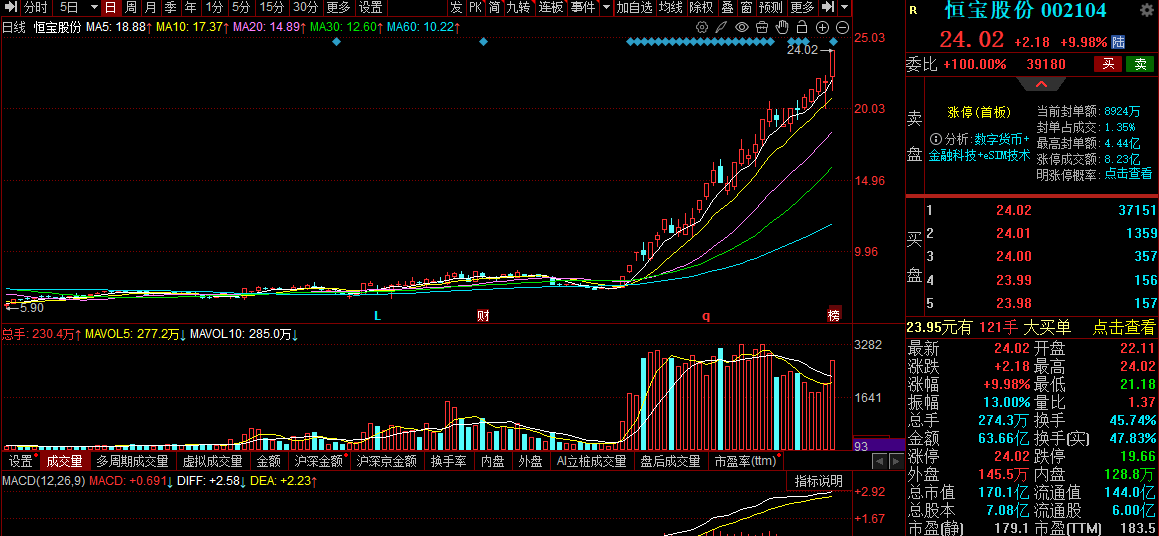Click the R mark beside the stock name
This screenshot has height=536, width=1159.
tap(914, 10)
